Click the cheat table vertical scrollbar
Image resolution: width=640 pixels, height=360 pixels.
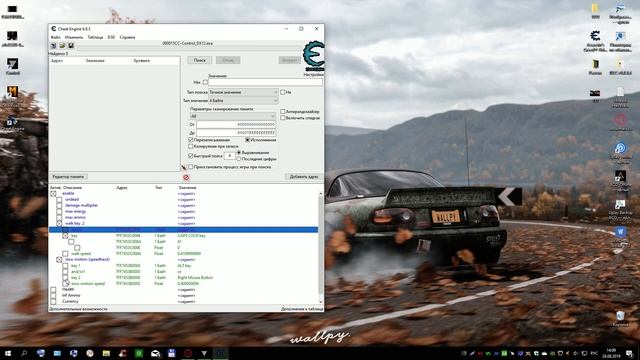(321, 247)
